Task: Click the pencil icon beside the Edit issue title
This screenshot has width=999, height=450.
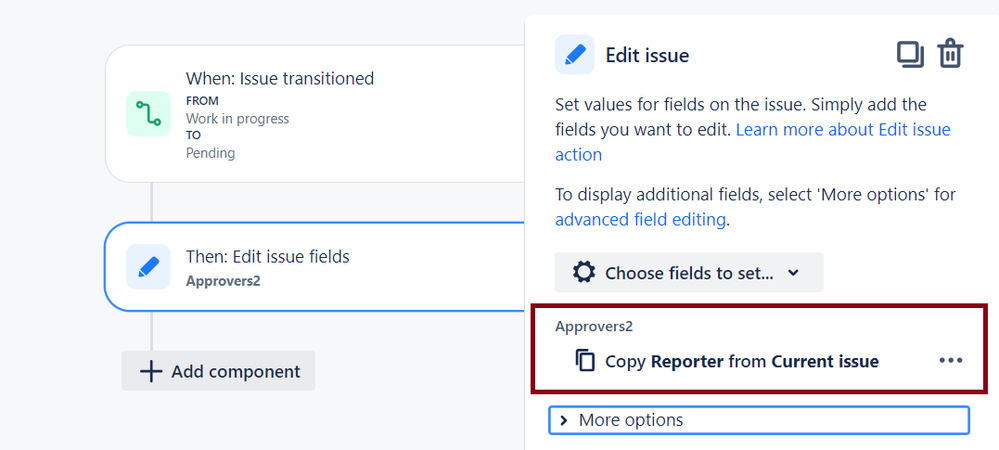Action: (x=575, y=55)
